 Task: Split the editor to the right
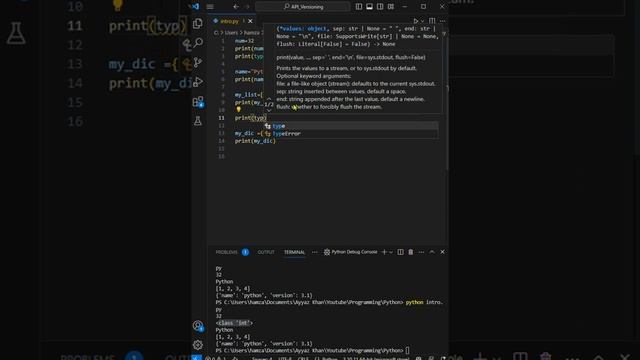point(432,21)
